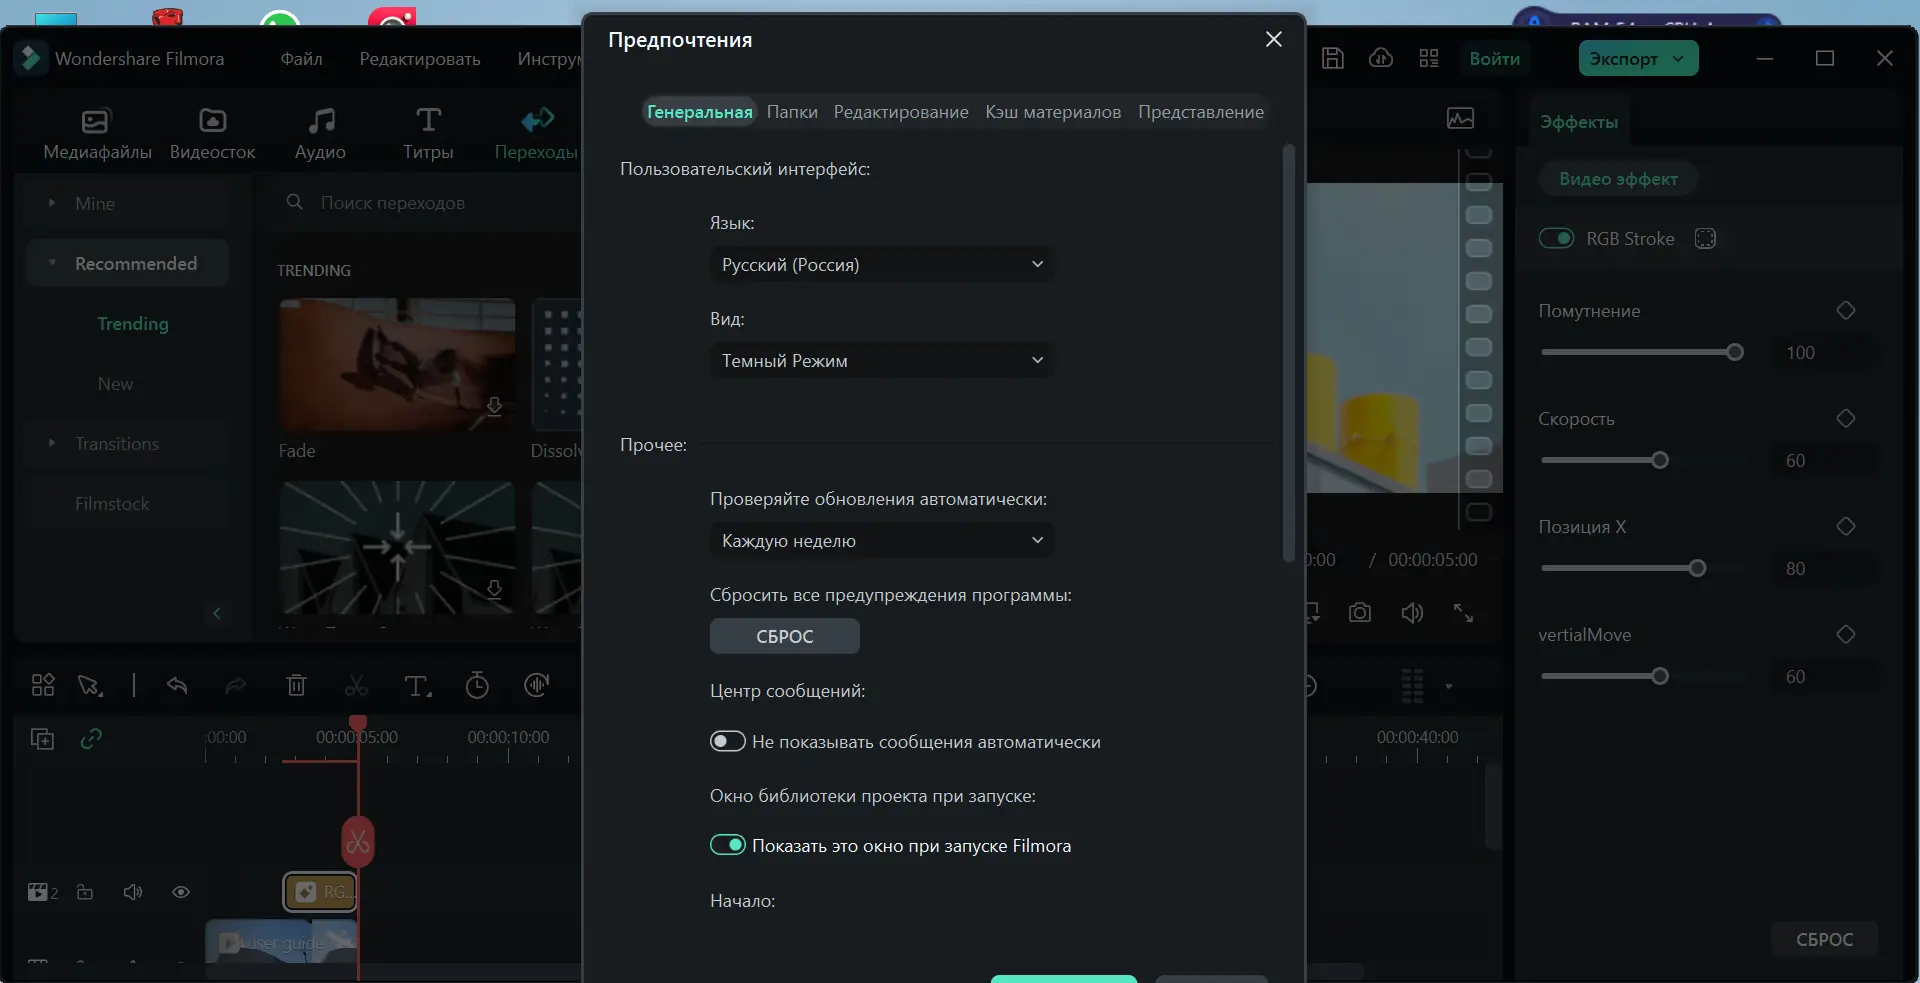Click the Войти sign-in button
Screen dimensions: 1920x983
click(1495, 59)
